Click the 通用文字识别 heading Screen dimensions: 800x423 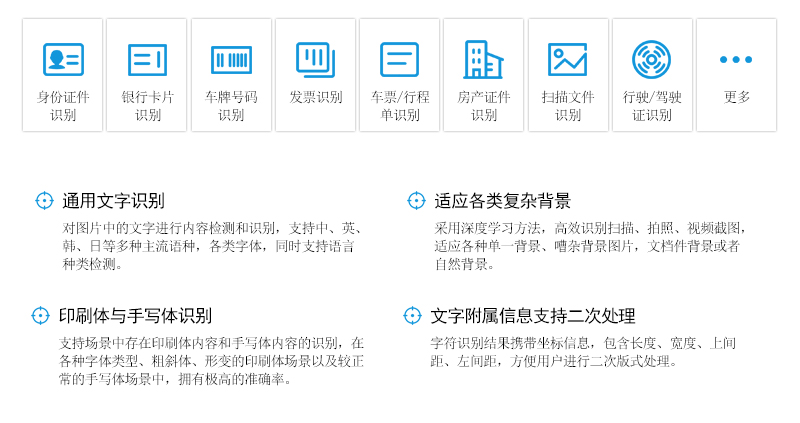click(113, 201)
